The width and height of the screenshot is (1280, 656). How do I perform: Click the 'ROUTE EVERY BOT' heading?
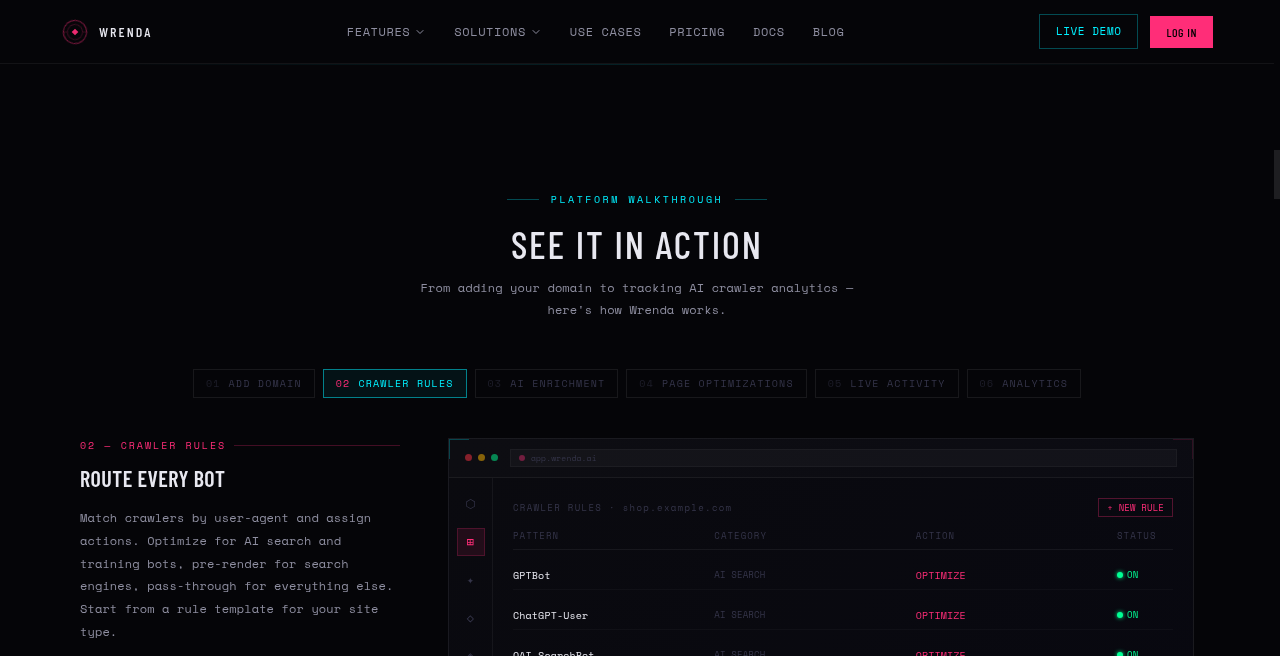coord(152,479)
